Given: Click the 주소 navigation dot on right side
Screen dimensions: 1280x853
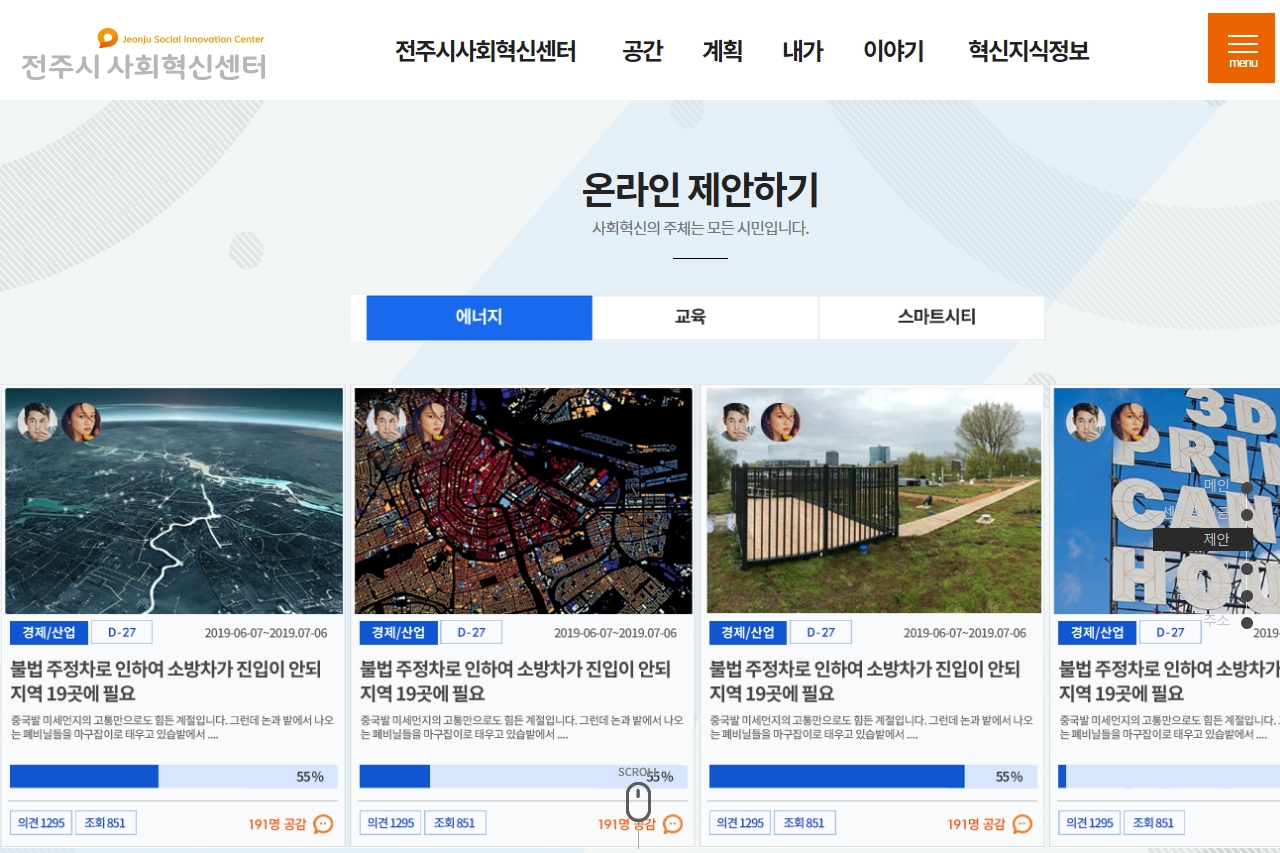Looking at the screenshot, I should (1247, 623).
